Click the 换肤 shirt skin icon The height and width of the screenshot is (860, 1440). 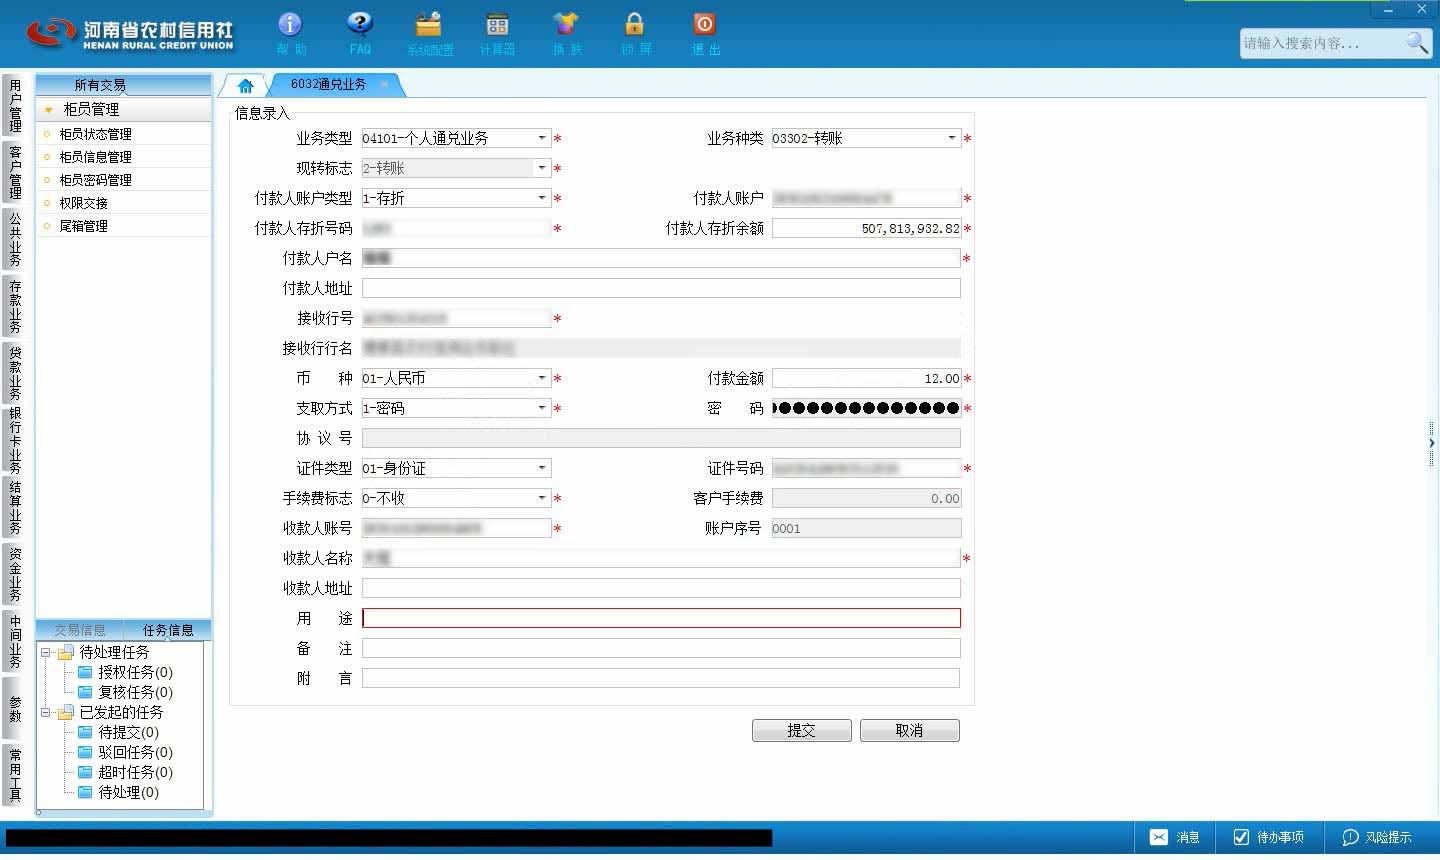[566, 25]
